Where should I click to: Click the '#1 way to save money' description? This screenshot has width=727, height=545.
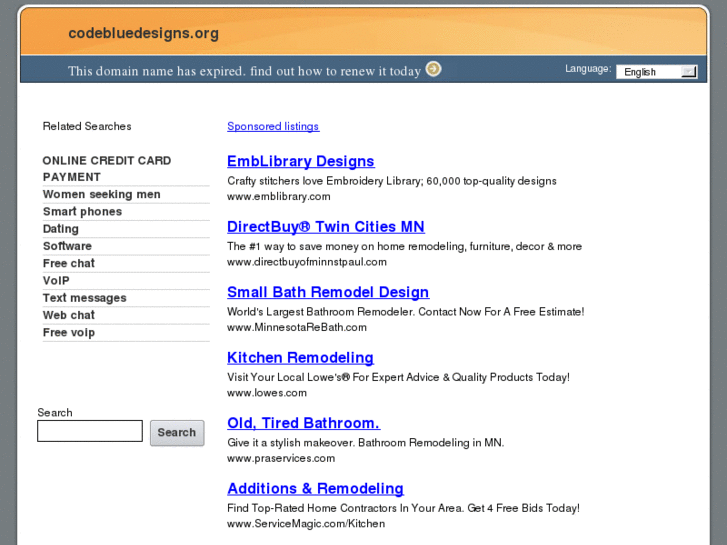click(404, 246)
